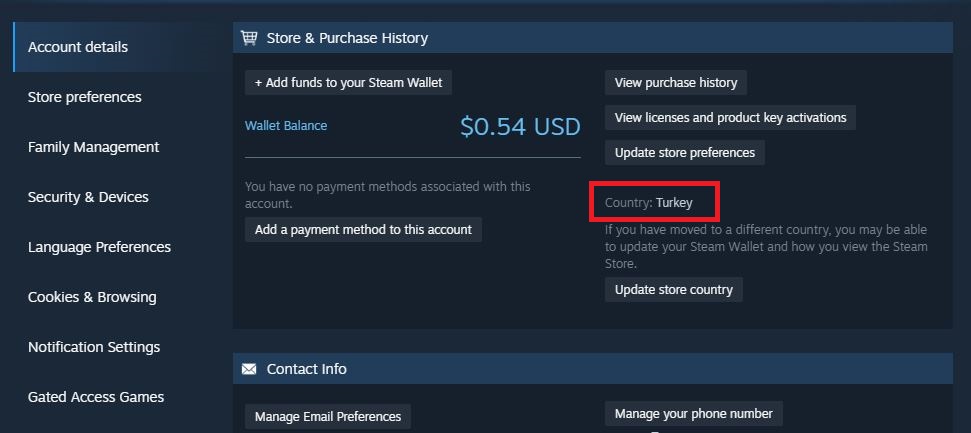Select Security & Devices in sidebar

(x=88, y=197)
